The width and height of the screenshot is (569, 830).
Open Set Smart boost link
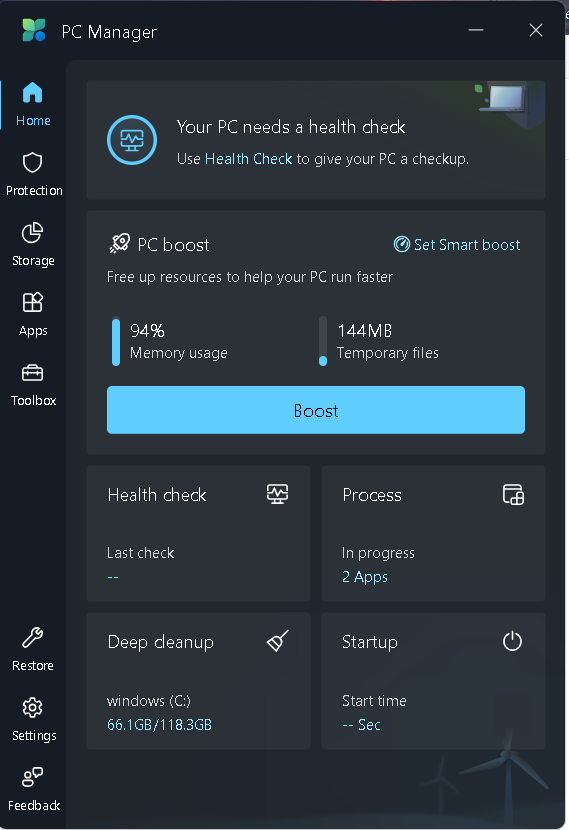tap(457, 245)
